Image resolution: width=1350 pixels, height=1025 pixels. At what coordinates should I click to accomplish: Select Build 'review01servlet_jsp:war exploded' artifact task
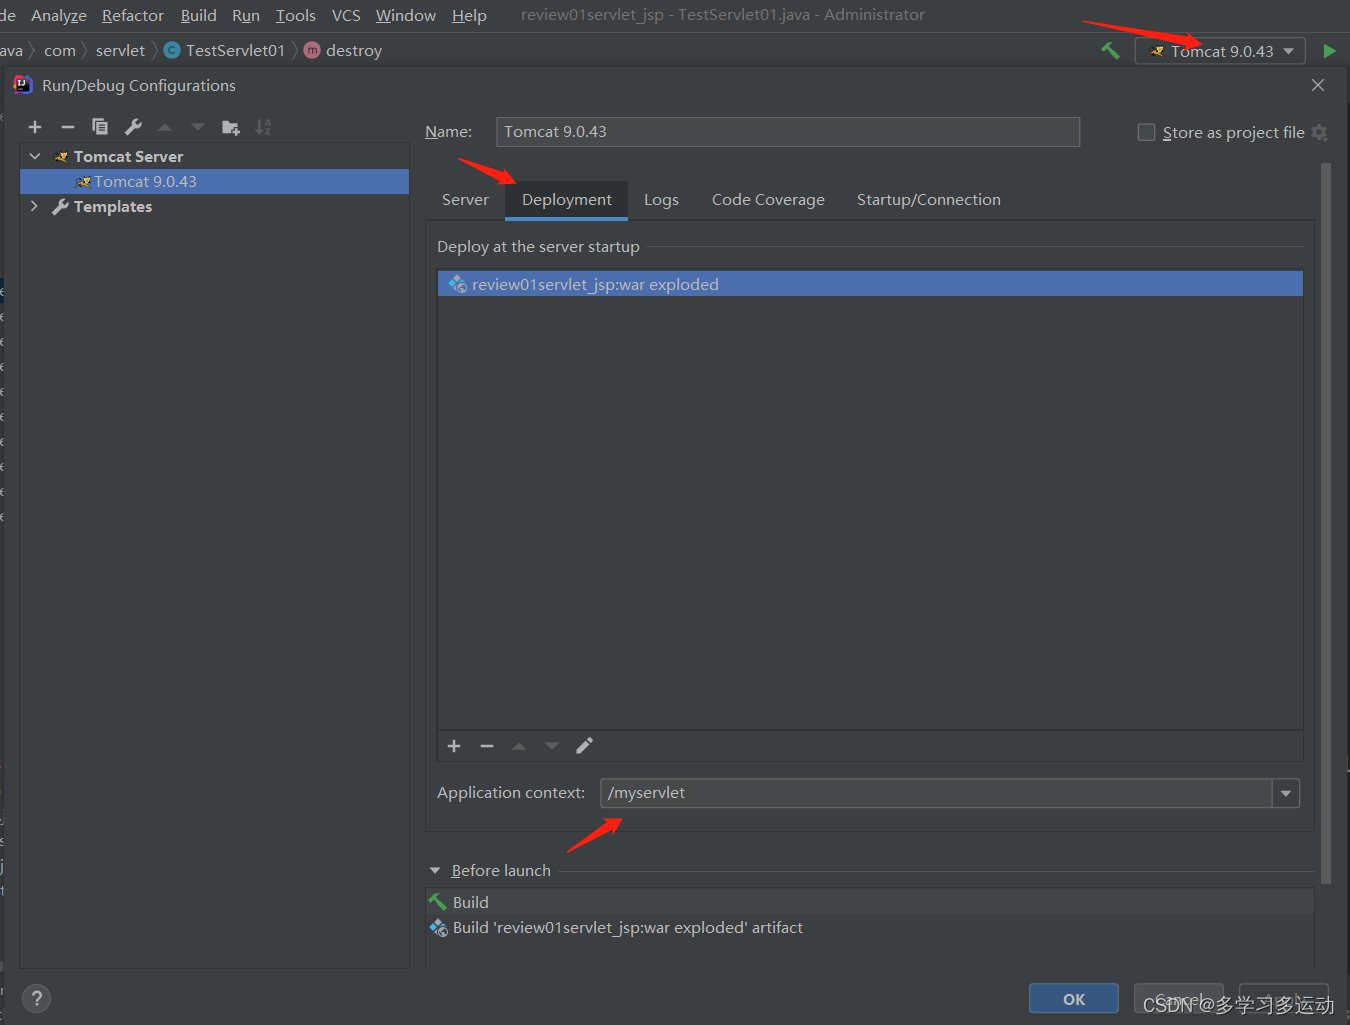click(870, 928)
